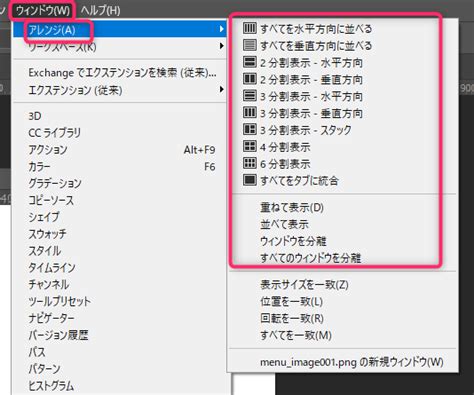Screen dimensions: 474x395
Task: Click the 6-up layout icon
Action: pyautogui.click(x=250, y=163)
